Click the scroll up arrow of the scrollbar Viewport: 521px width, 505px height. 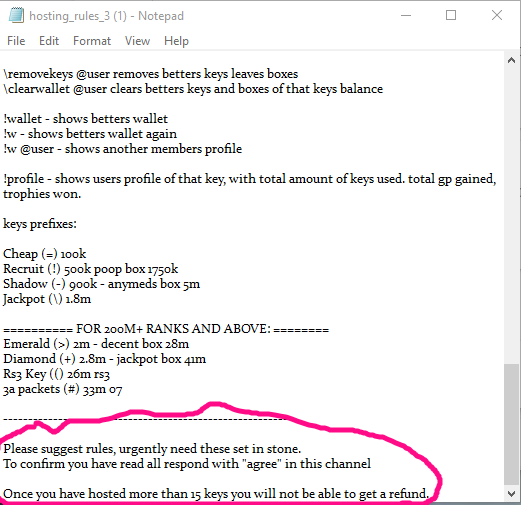point(511,60)
